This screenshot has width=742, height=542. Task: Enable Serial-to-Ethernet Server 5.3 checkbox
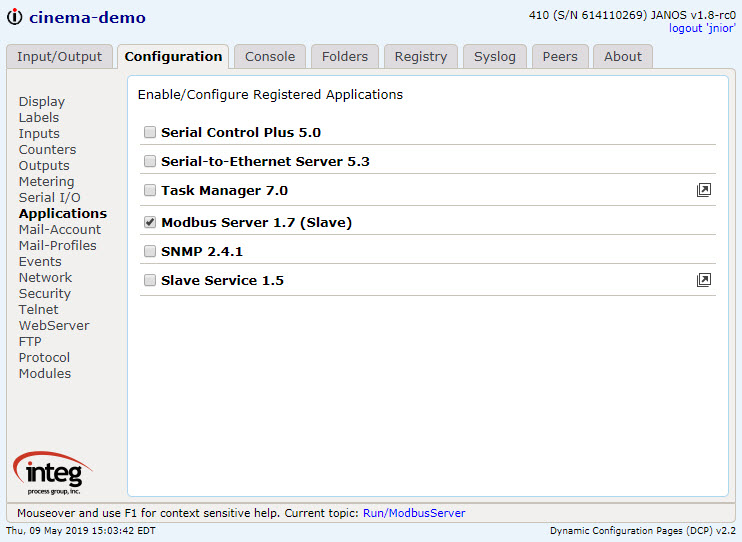(150, 161)
